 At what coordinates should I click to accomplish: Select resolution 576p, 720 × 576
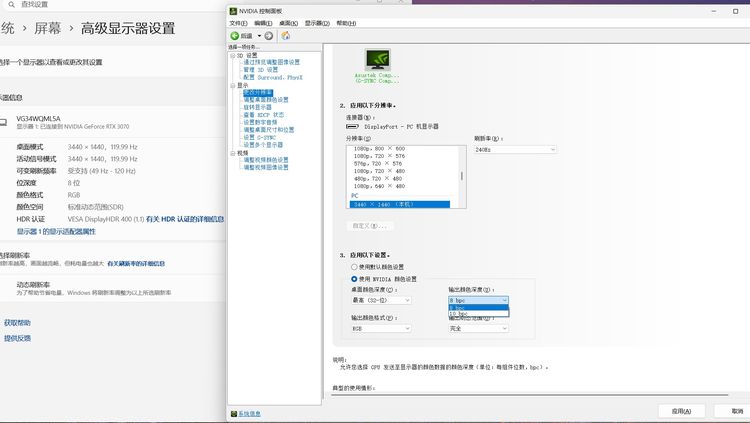tap(378, 164)
